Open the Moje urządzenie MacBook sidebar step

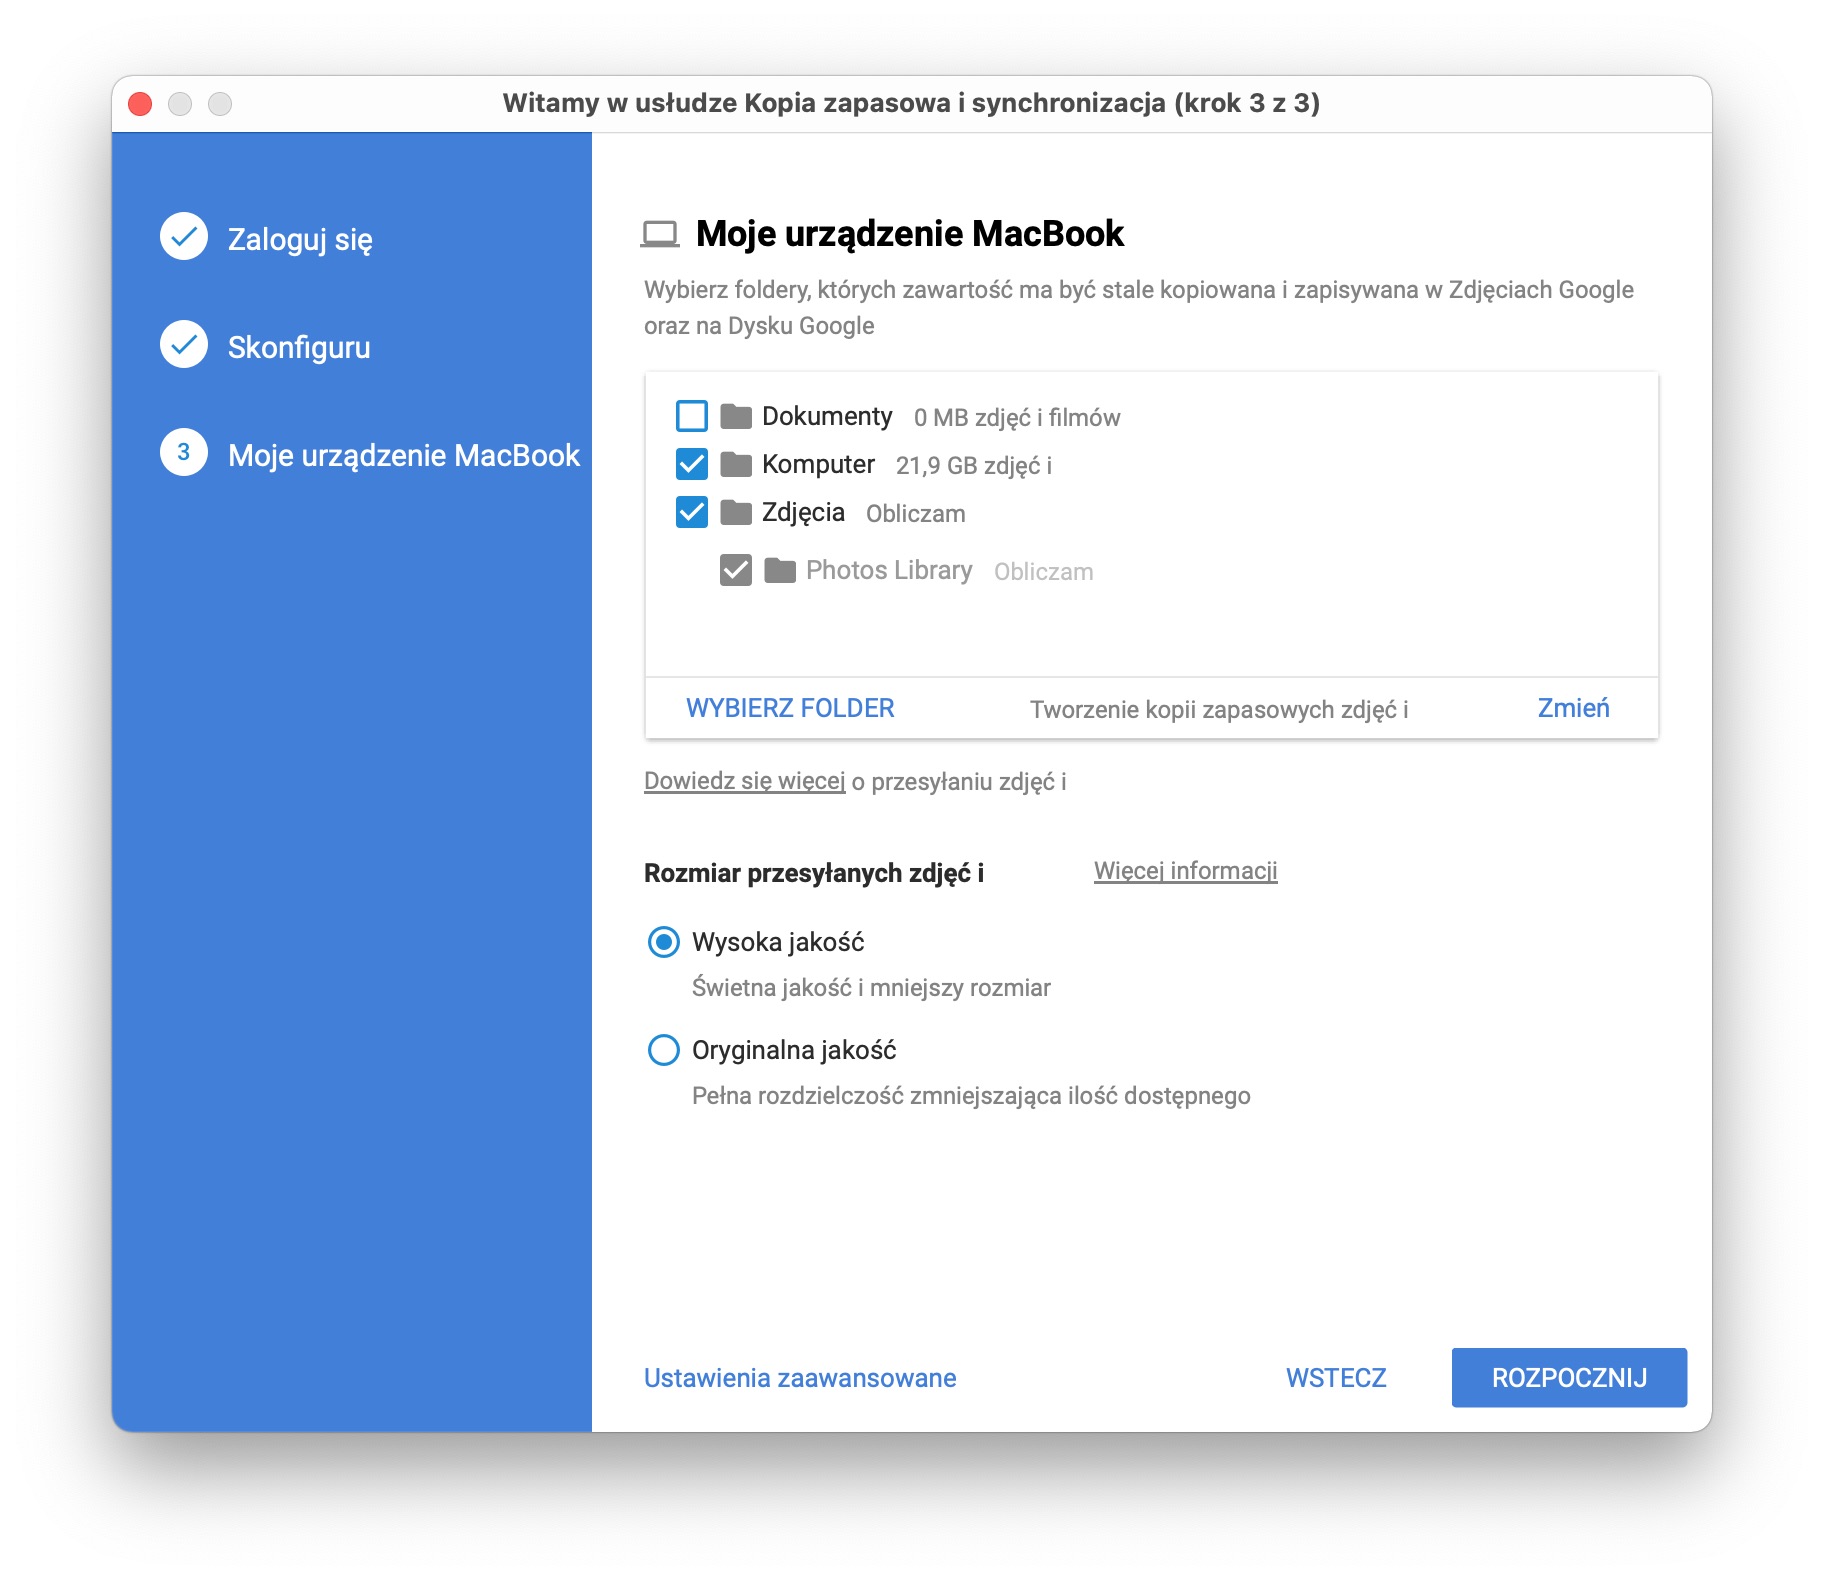coord(404,455)
